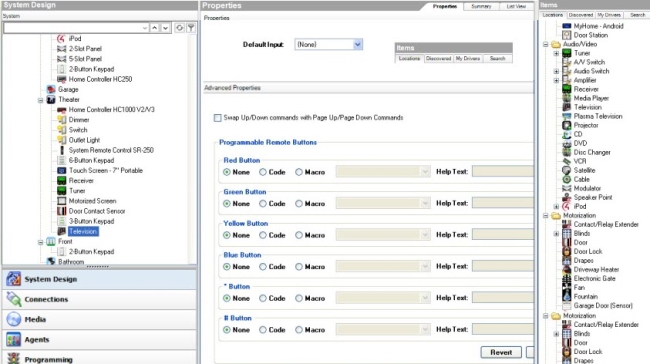Open the Media section

pos(99,319)
